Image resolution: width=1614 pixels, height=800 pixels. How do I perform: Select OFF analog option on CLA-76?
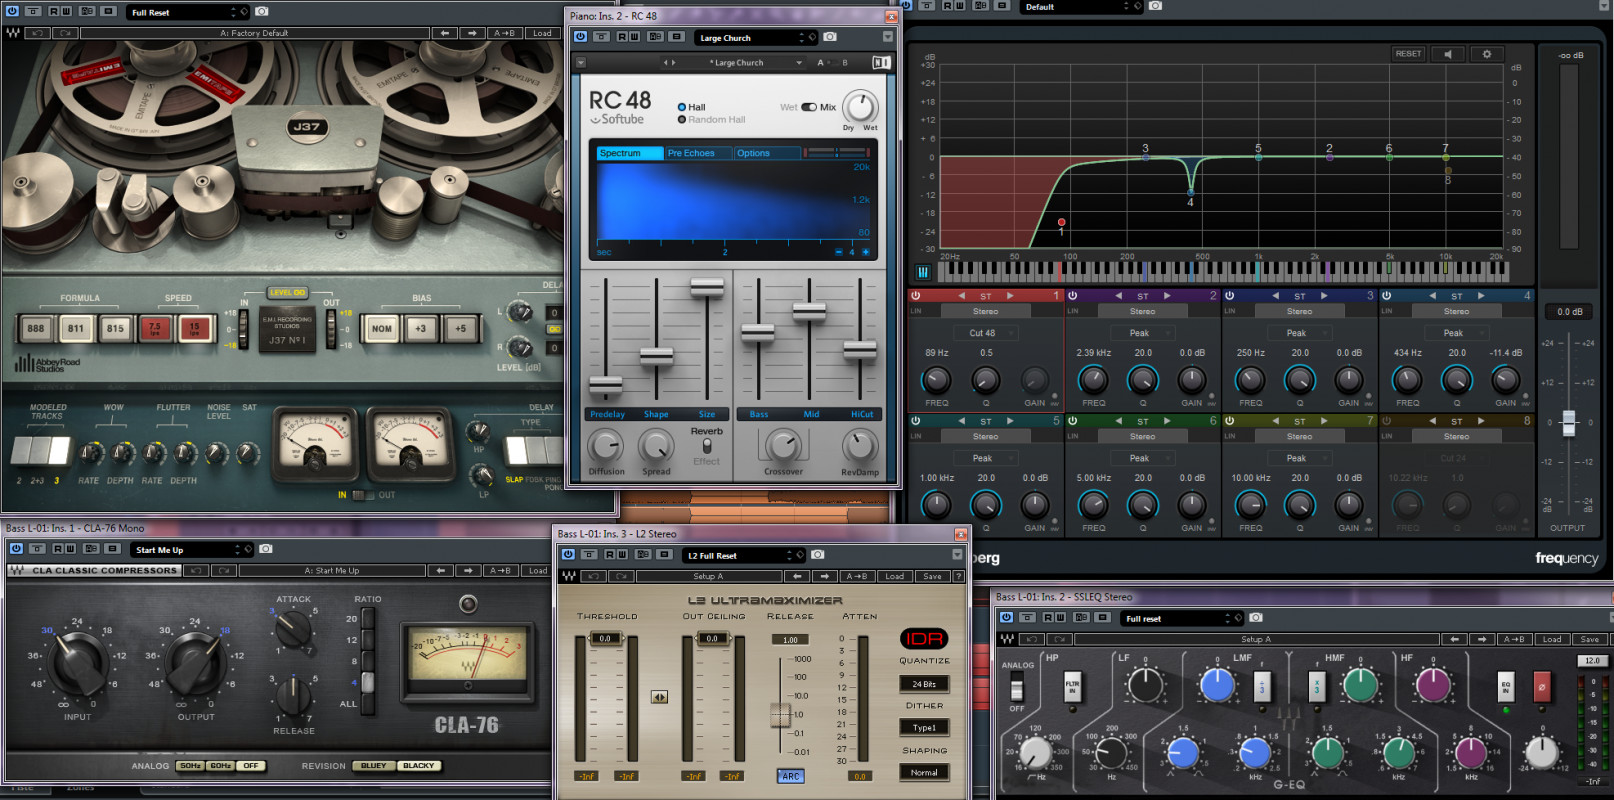click(251, 766)
